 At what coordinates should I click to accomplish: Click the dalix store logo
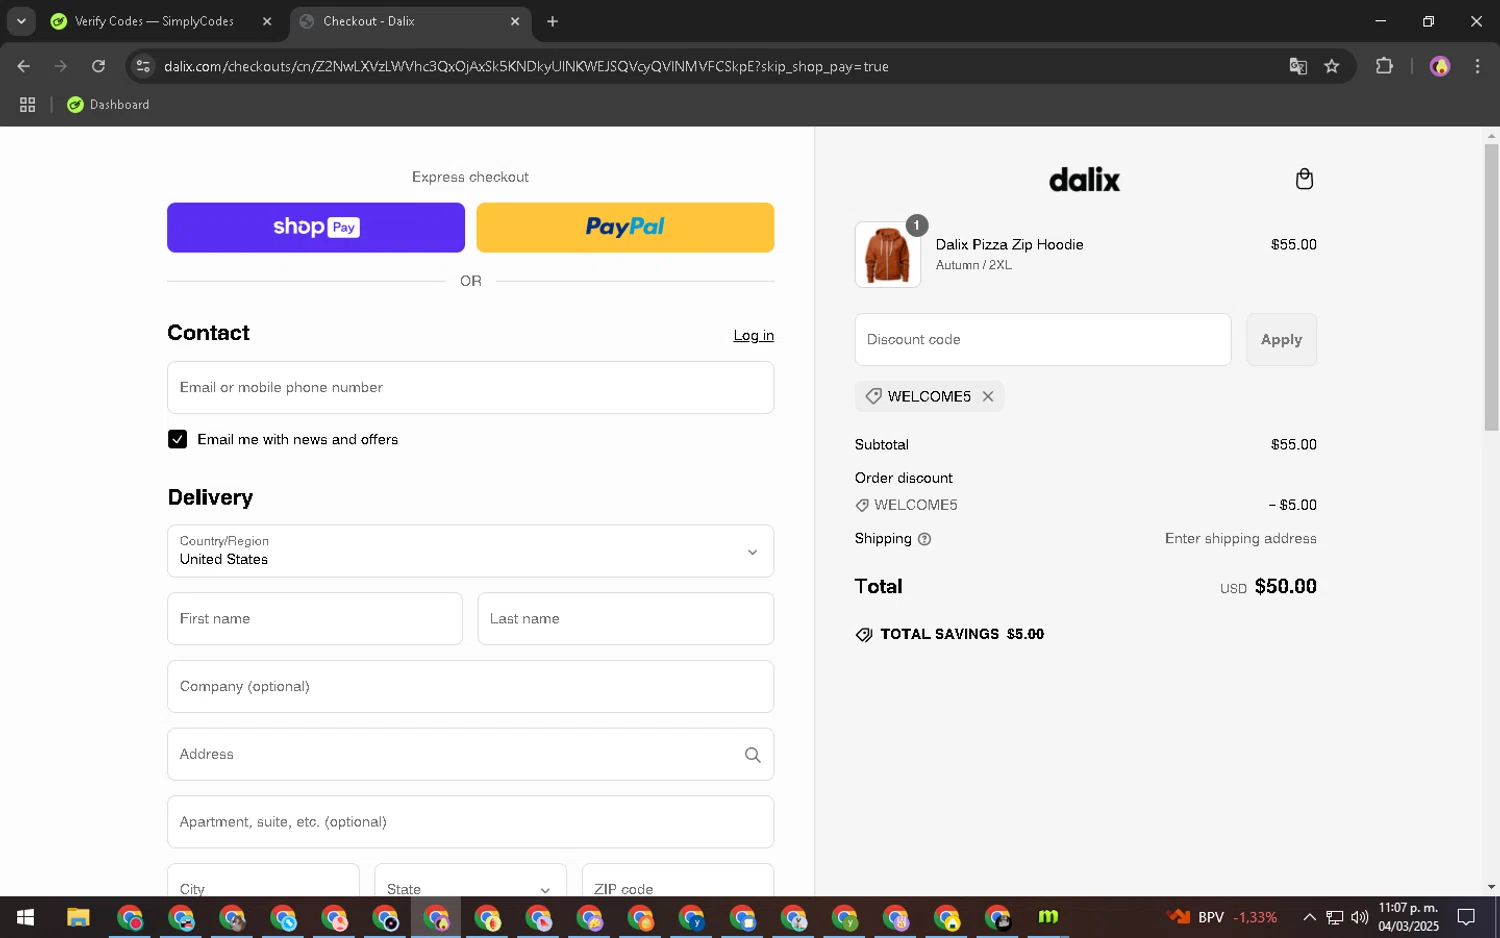[1085, 179]
